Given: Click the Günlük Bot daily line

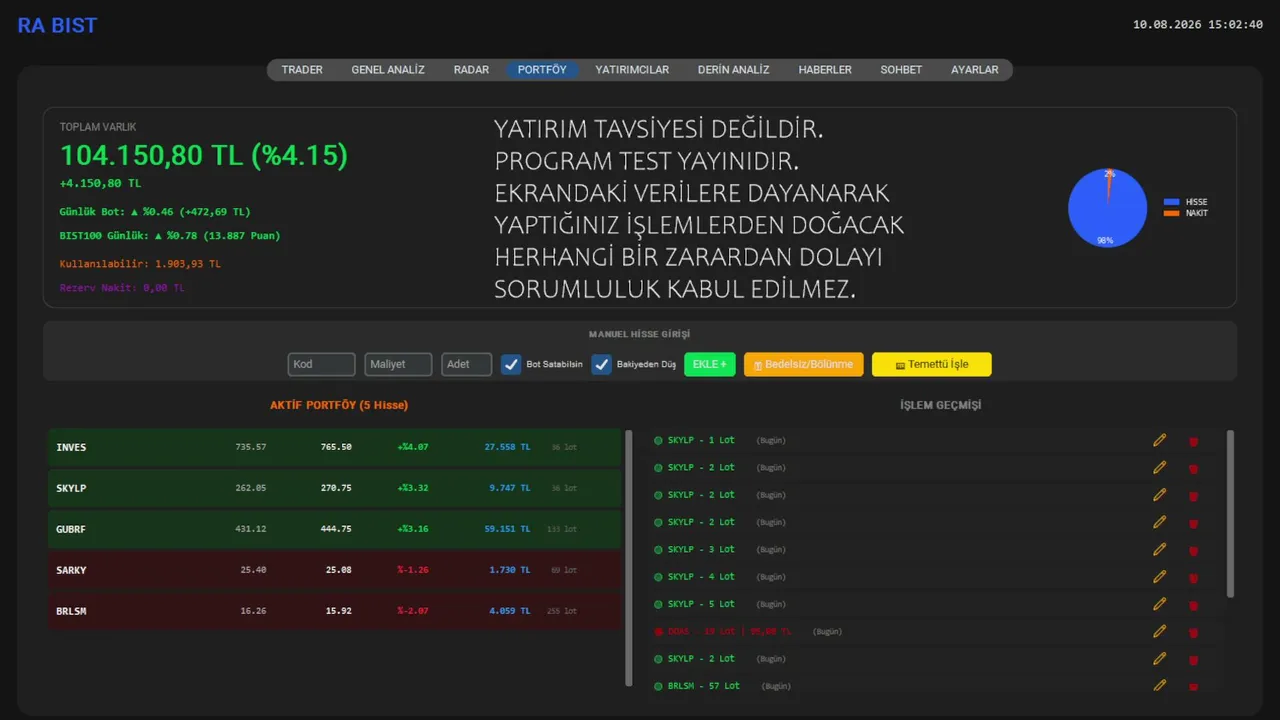Looking at the screenshot, I should pyautogui.click(x=155, y=212).
